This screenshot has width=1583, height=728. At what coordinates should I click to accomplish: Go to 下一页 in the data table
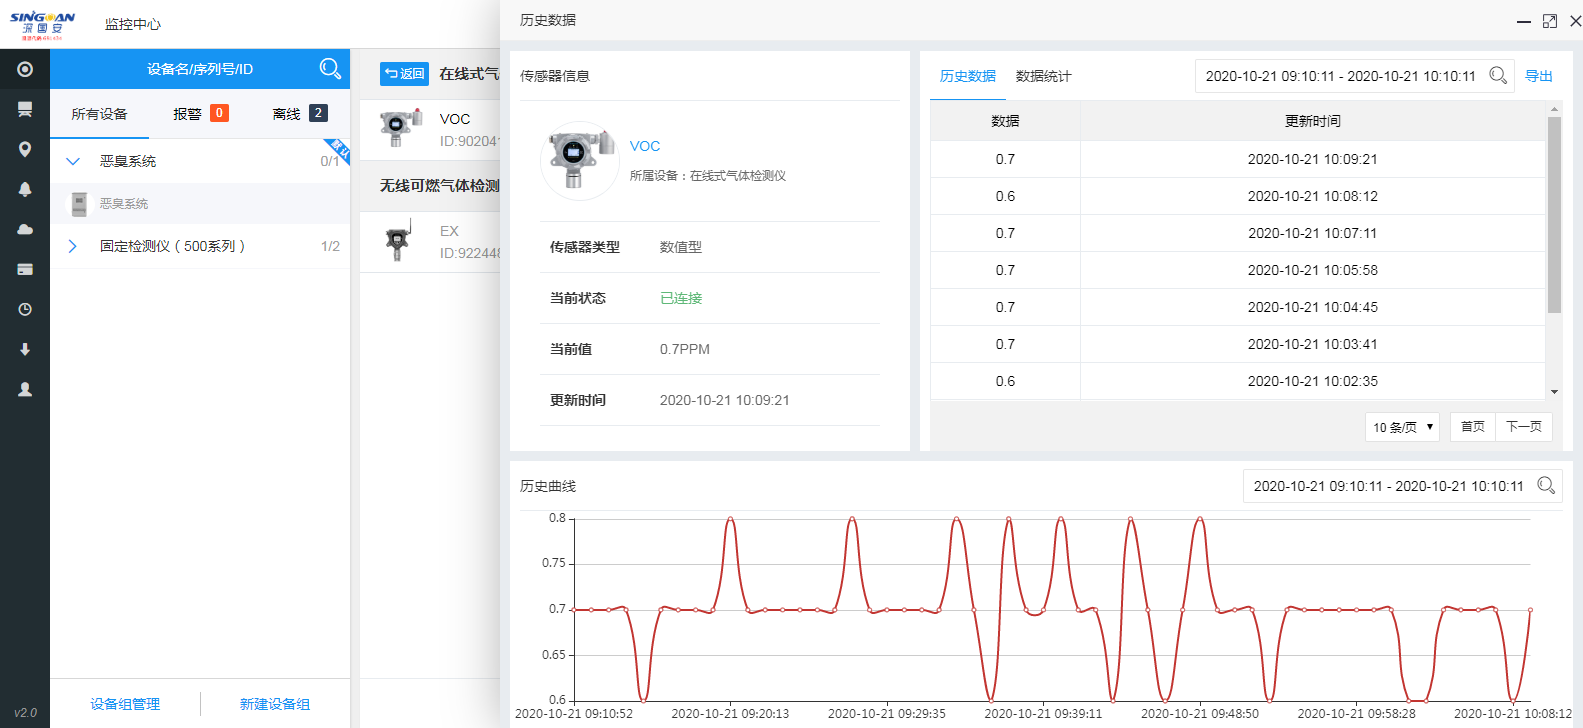point(1523,427)
